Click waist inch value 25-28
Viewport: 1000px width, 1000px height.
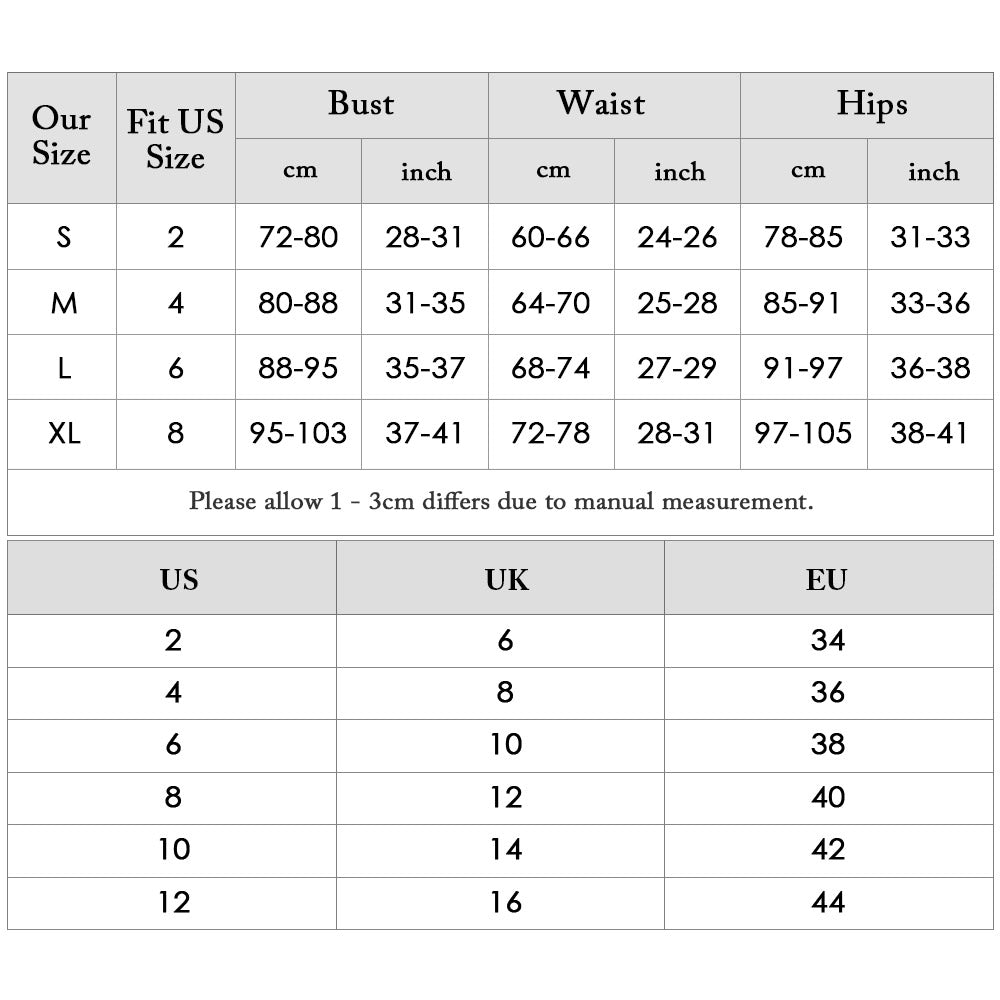(x=677, y=302)
